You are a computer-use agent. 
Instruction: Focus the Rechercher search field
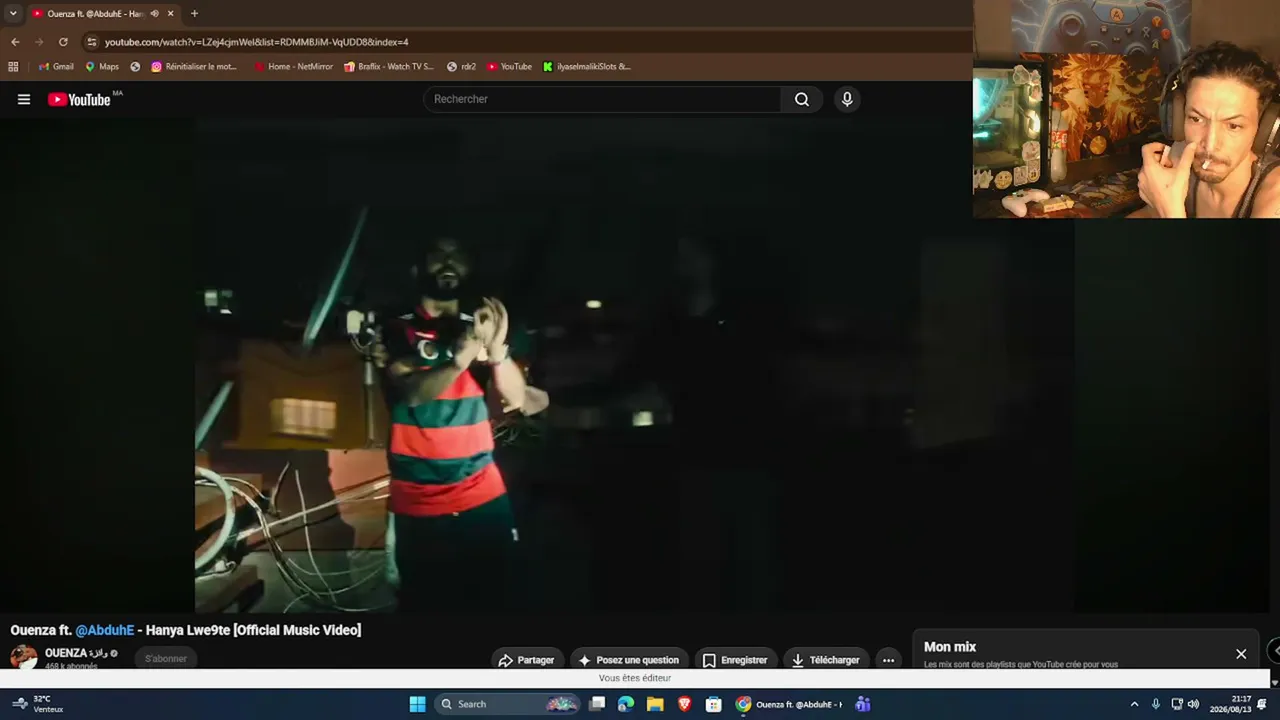pyautogui.click(x=602, y=99)
